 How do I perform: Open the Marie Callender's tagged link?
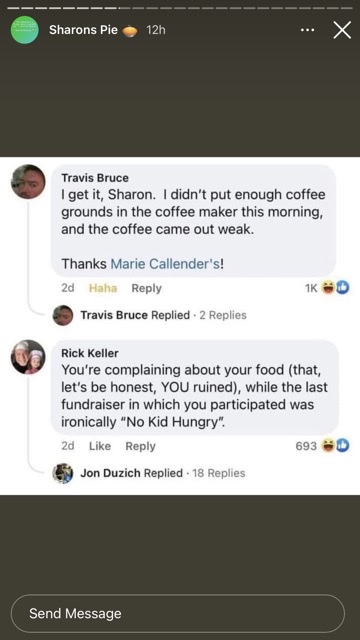pos(166,264)
